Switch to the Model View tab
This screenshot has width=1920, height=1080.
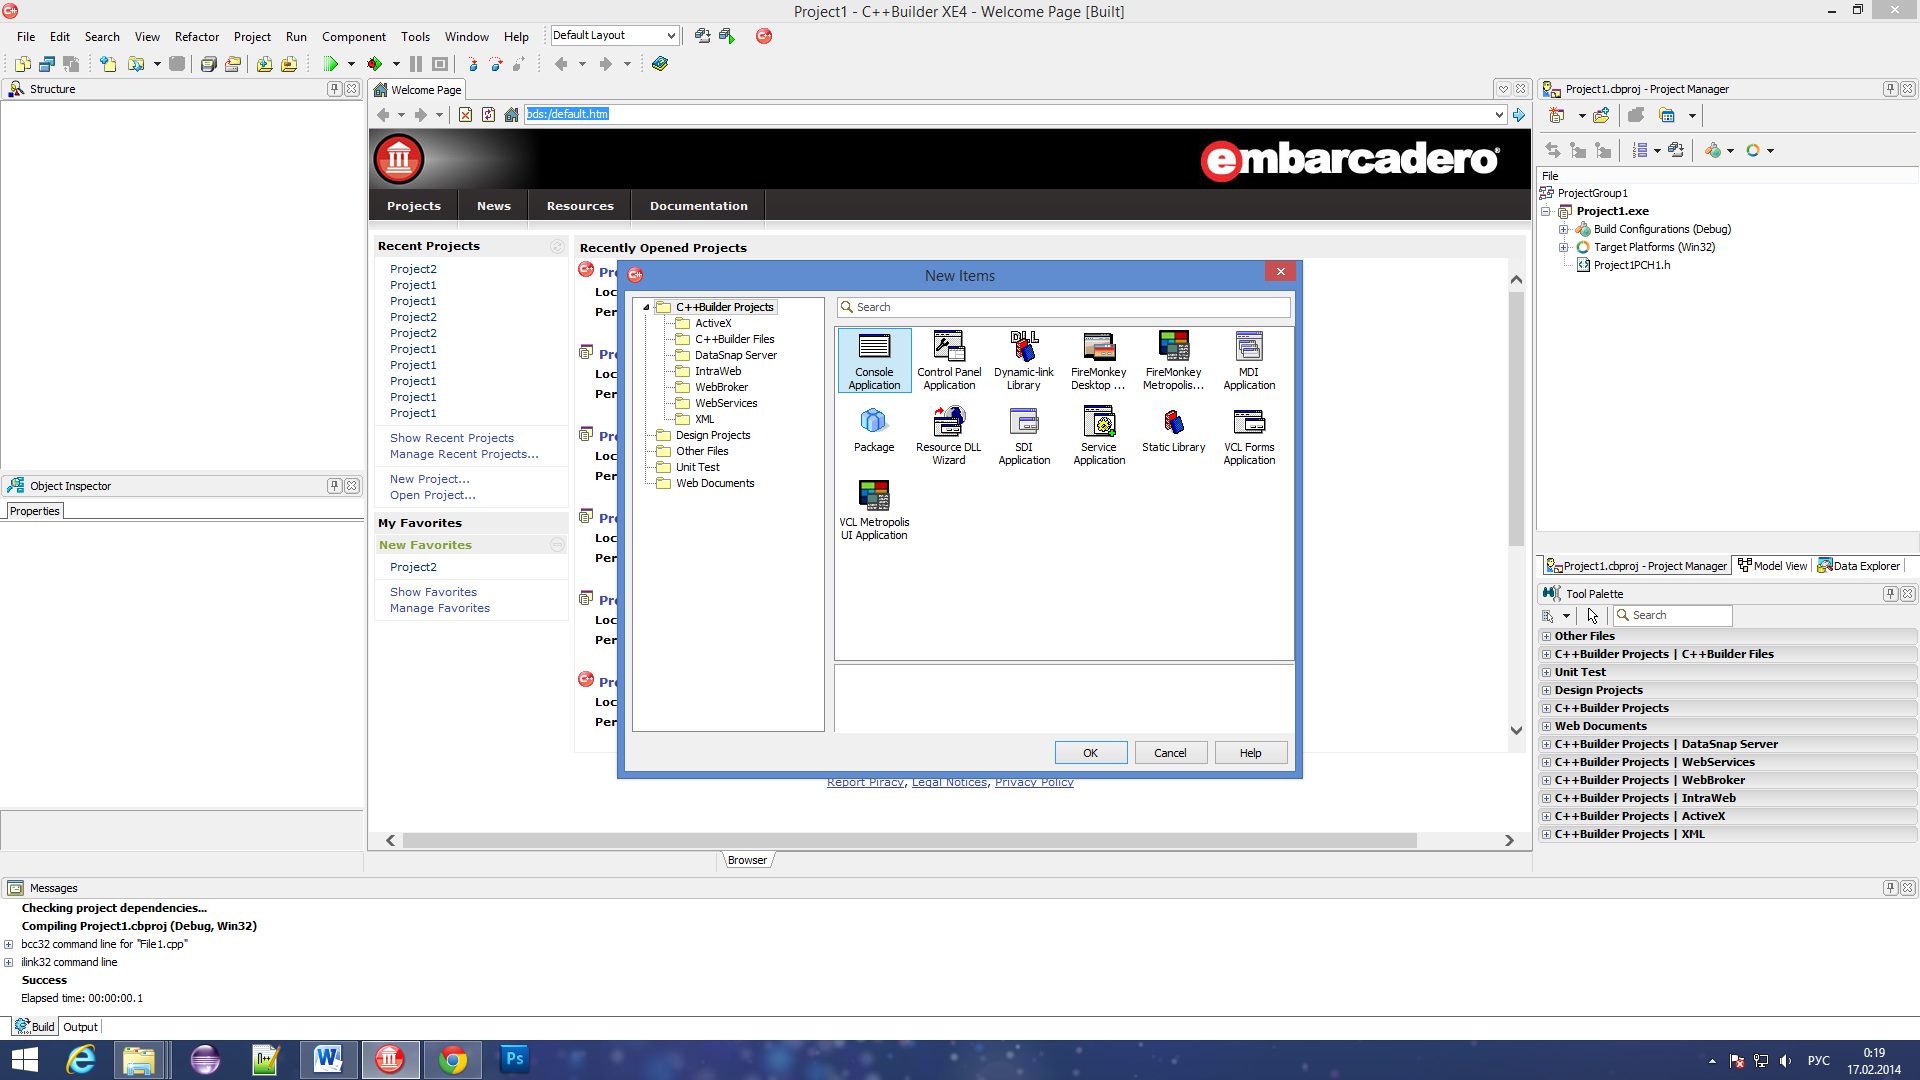point(1772,566)
